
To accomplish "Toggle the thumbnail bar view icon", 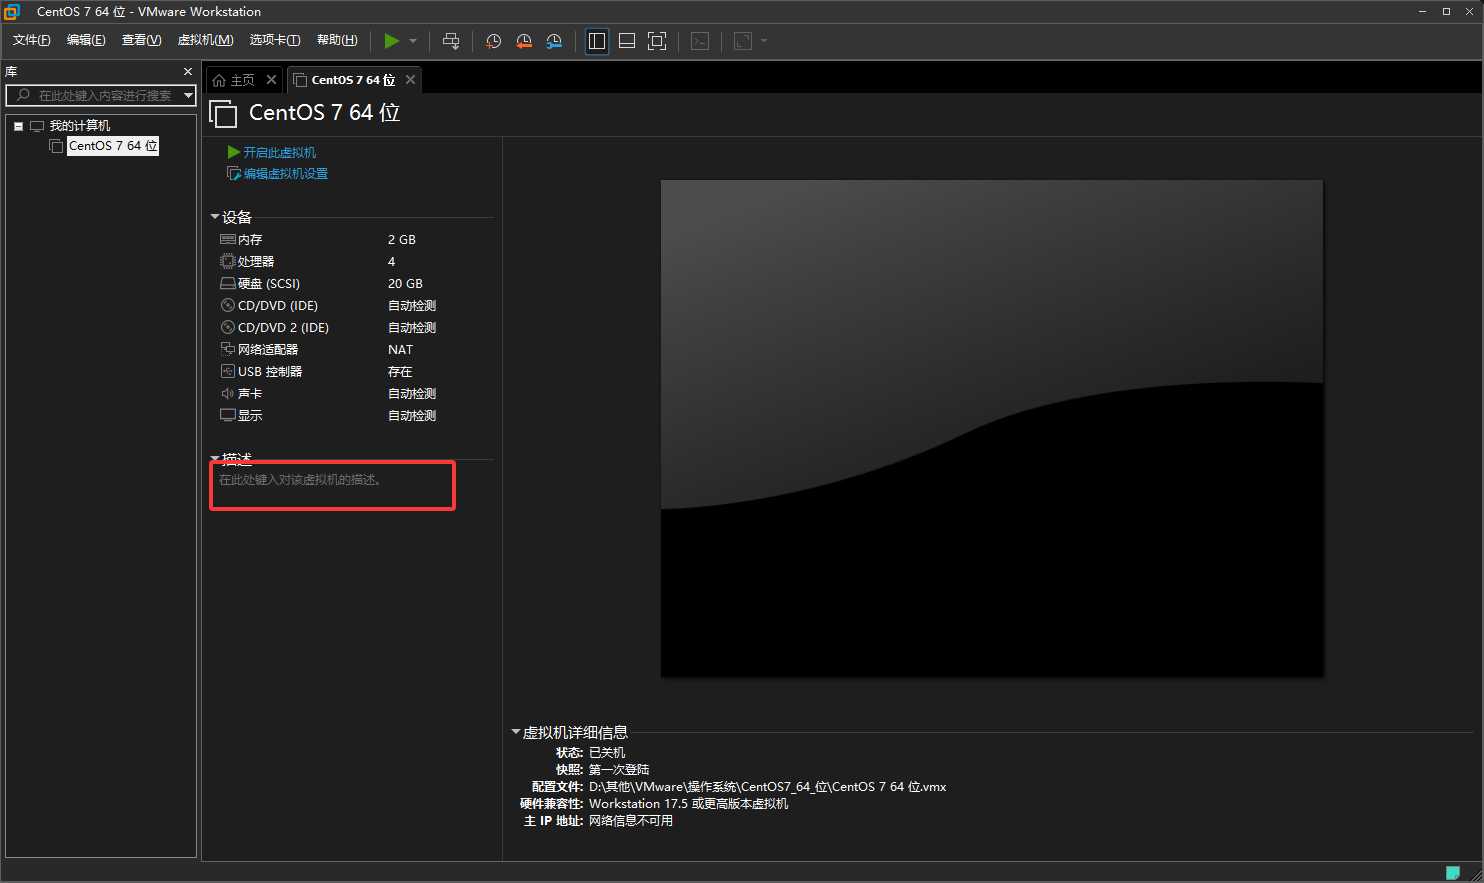I will 627,41.
